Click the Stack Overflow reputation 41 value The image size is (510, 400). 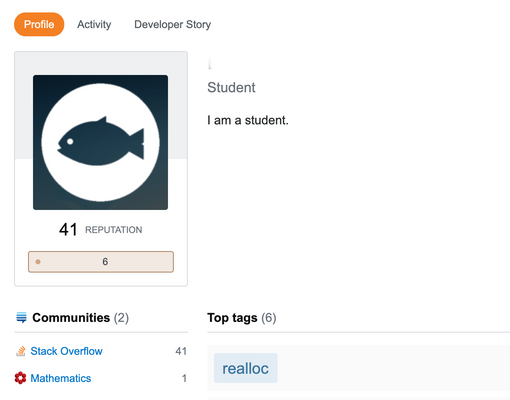181,351
